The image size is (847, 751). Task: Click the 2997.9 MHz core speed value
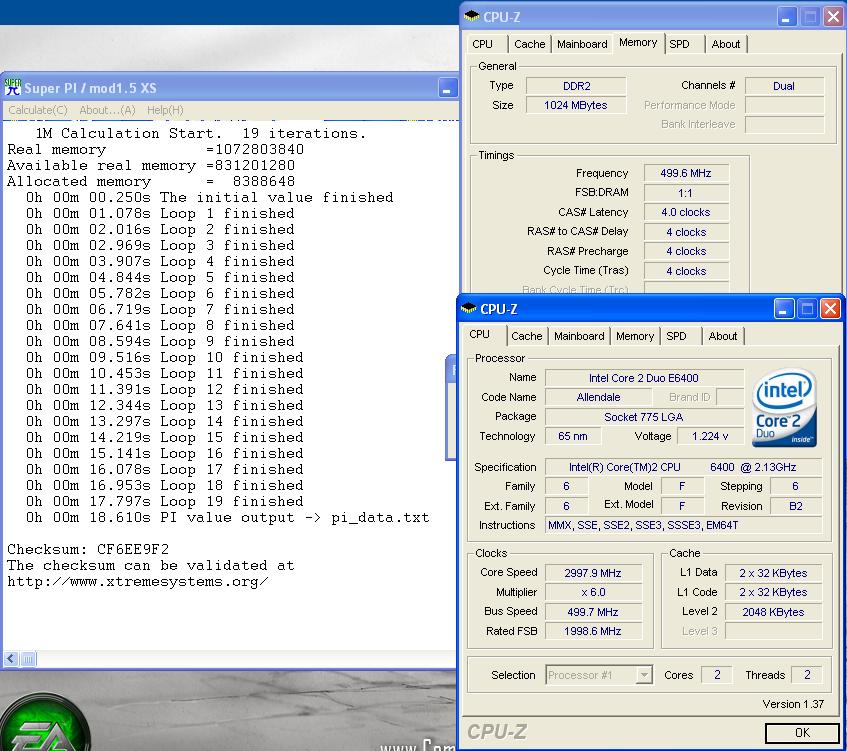pyautogui.click(x=593, y=573)
